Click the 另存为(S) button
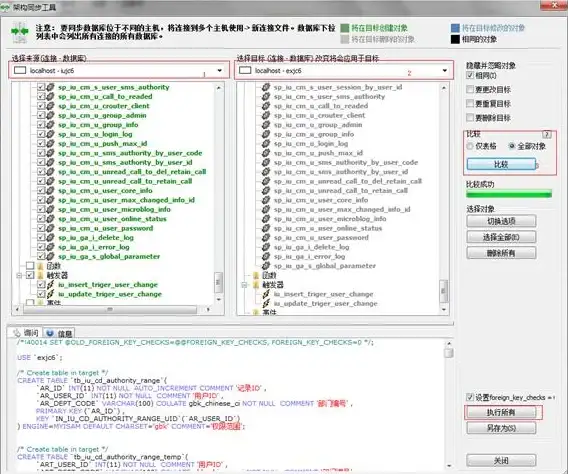568x474 pixels. (501, 428)
